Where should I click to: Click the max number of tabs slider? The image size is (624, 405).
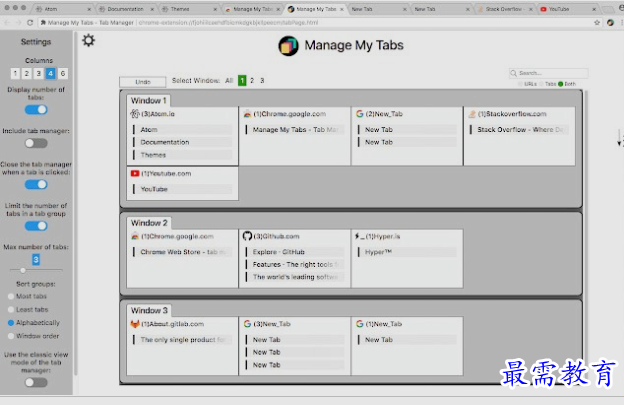click(x=36, y=270)
